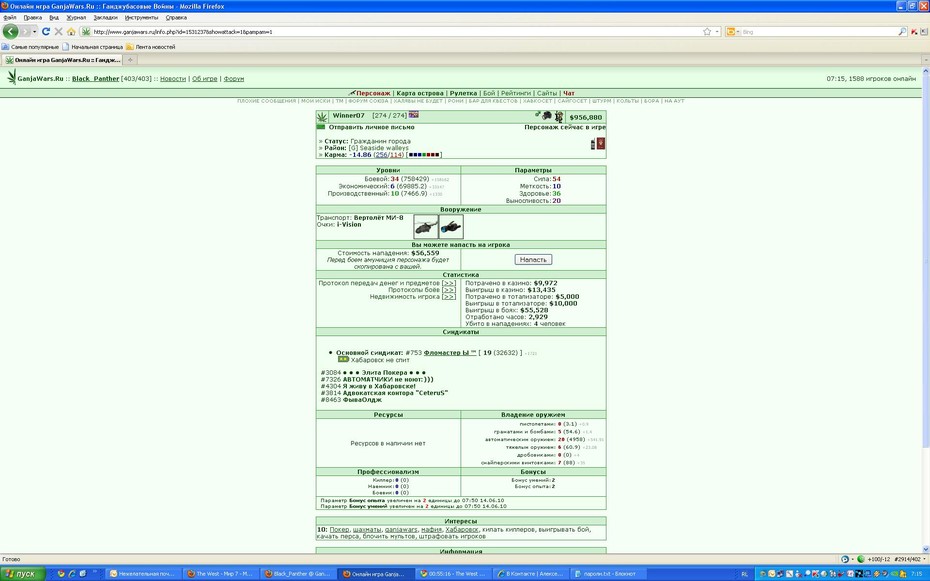Open МОИ ИСКИ shortcut link

point(316,101)
